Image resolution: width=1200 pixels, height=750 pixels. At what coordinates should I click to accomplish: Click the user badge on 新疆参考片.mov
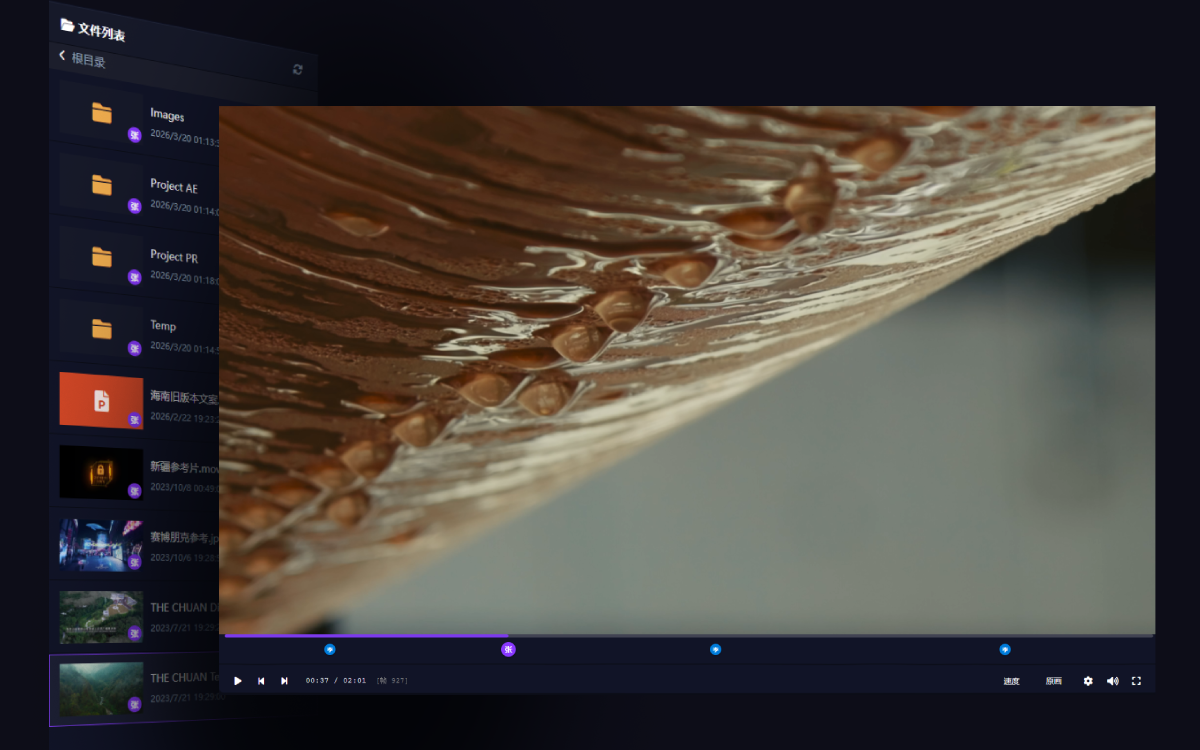(134, 491)
